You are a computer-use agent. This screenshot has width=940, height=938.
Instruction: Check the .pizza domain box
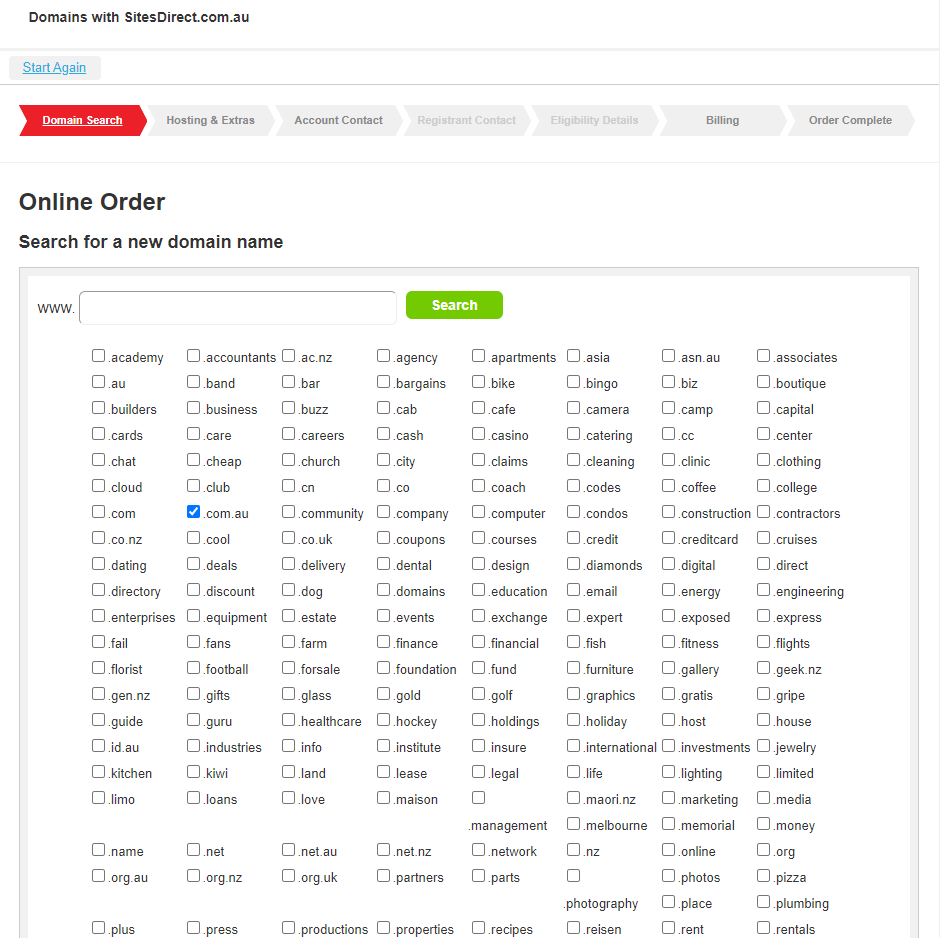click(x=764, y=876)
